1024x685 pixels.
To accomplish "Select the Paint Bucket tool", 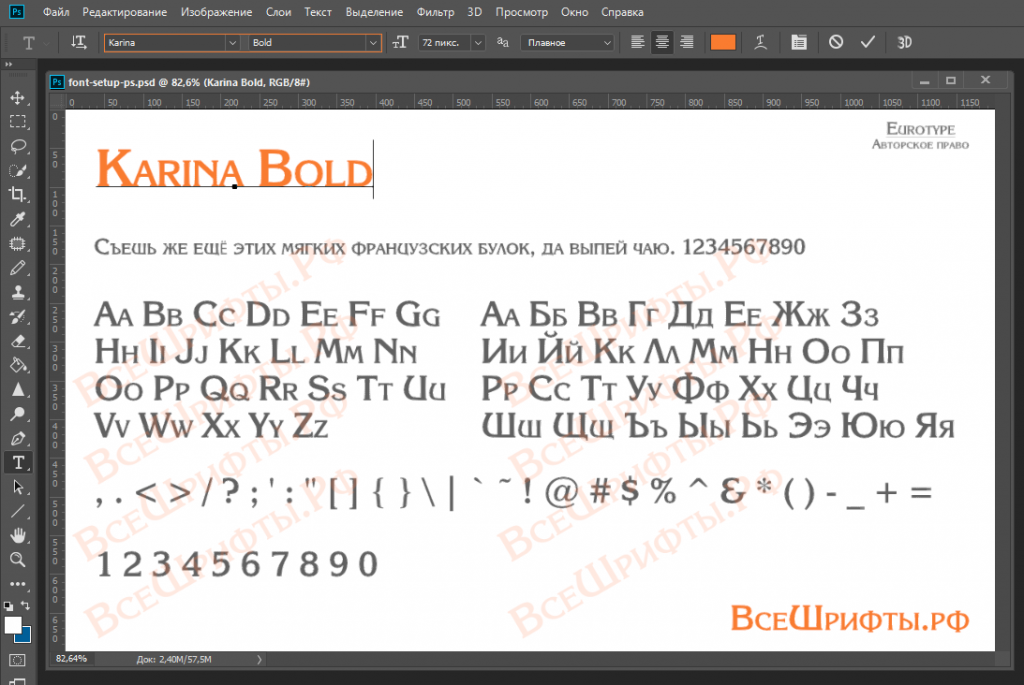I will (18, 365).
